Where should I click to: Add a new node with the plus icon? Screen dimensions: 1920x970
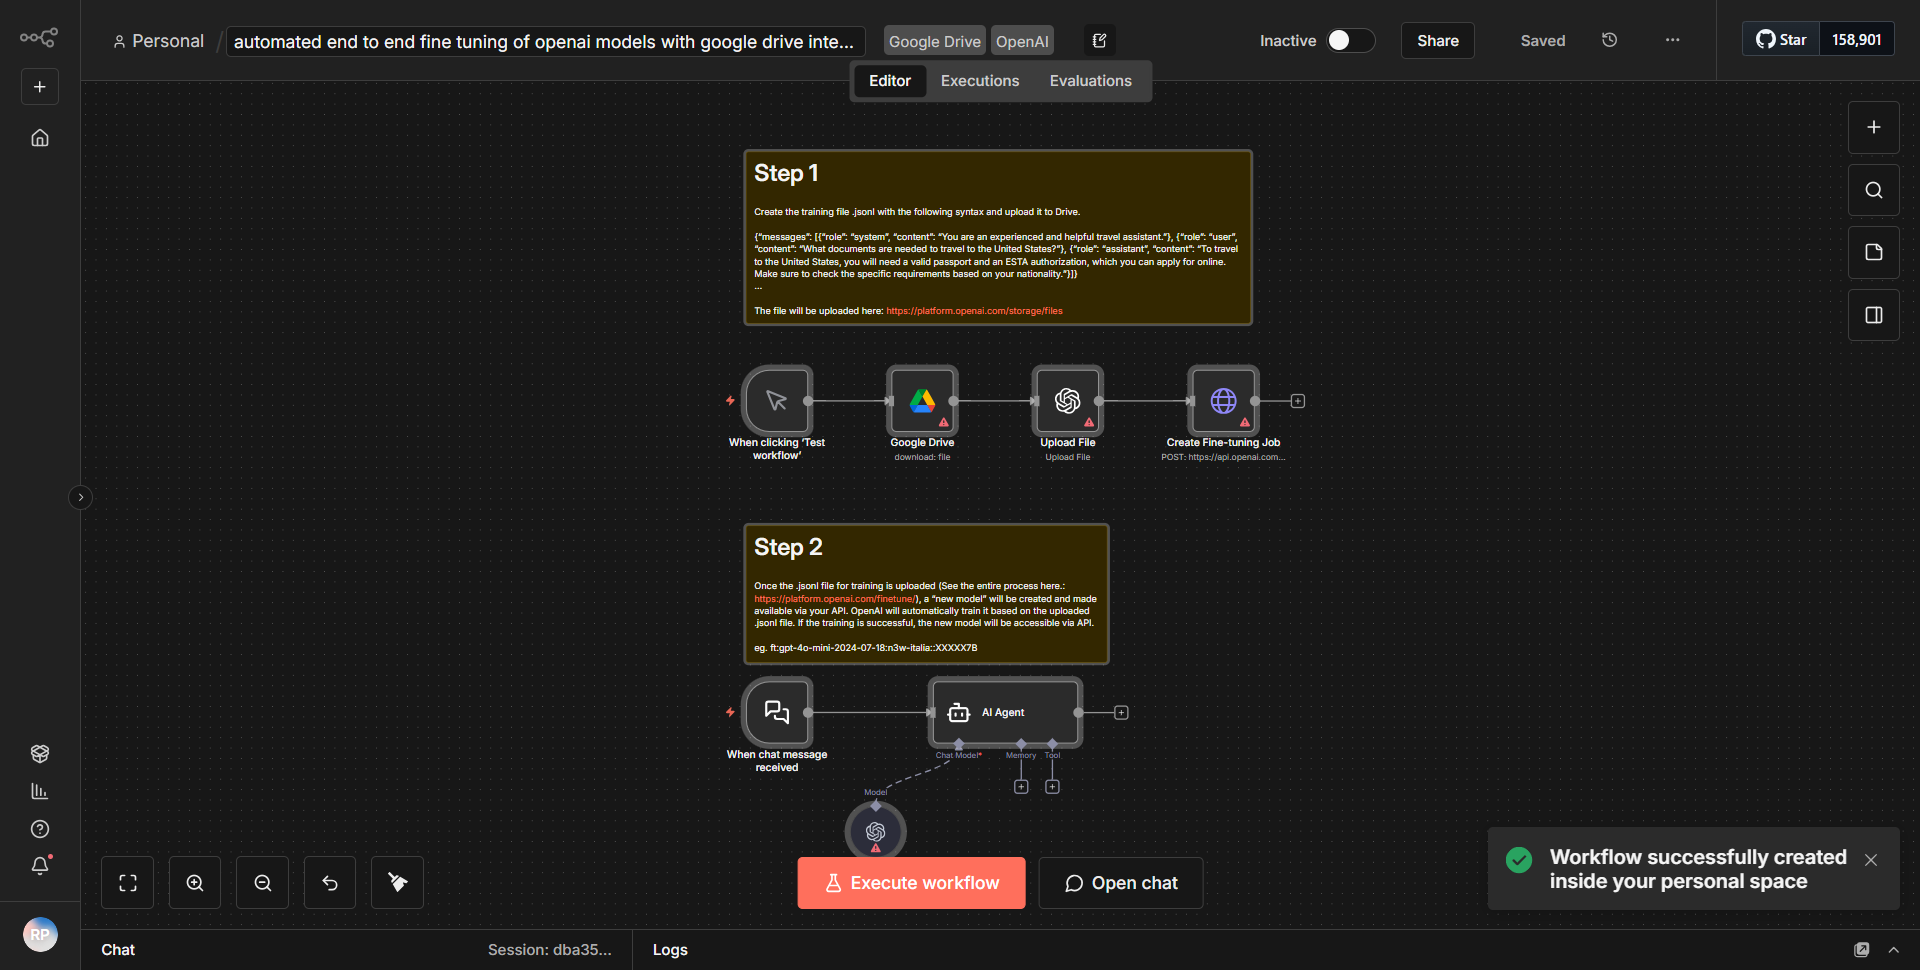pyautogui.click(x=1873, y=127)
